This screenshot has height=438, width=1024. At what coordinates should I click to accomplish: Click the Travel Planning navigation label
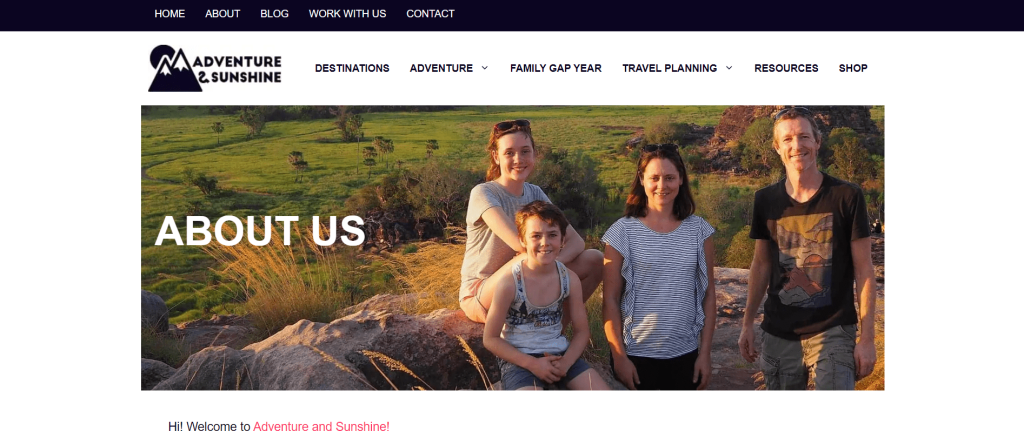pos(669,68)
